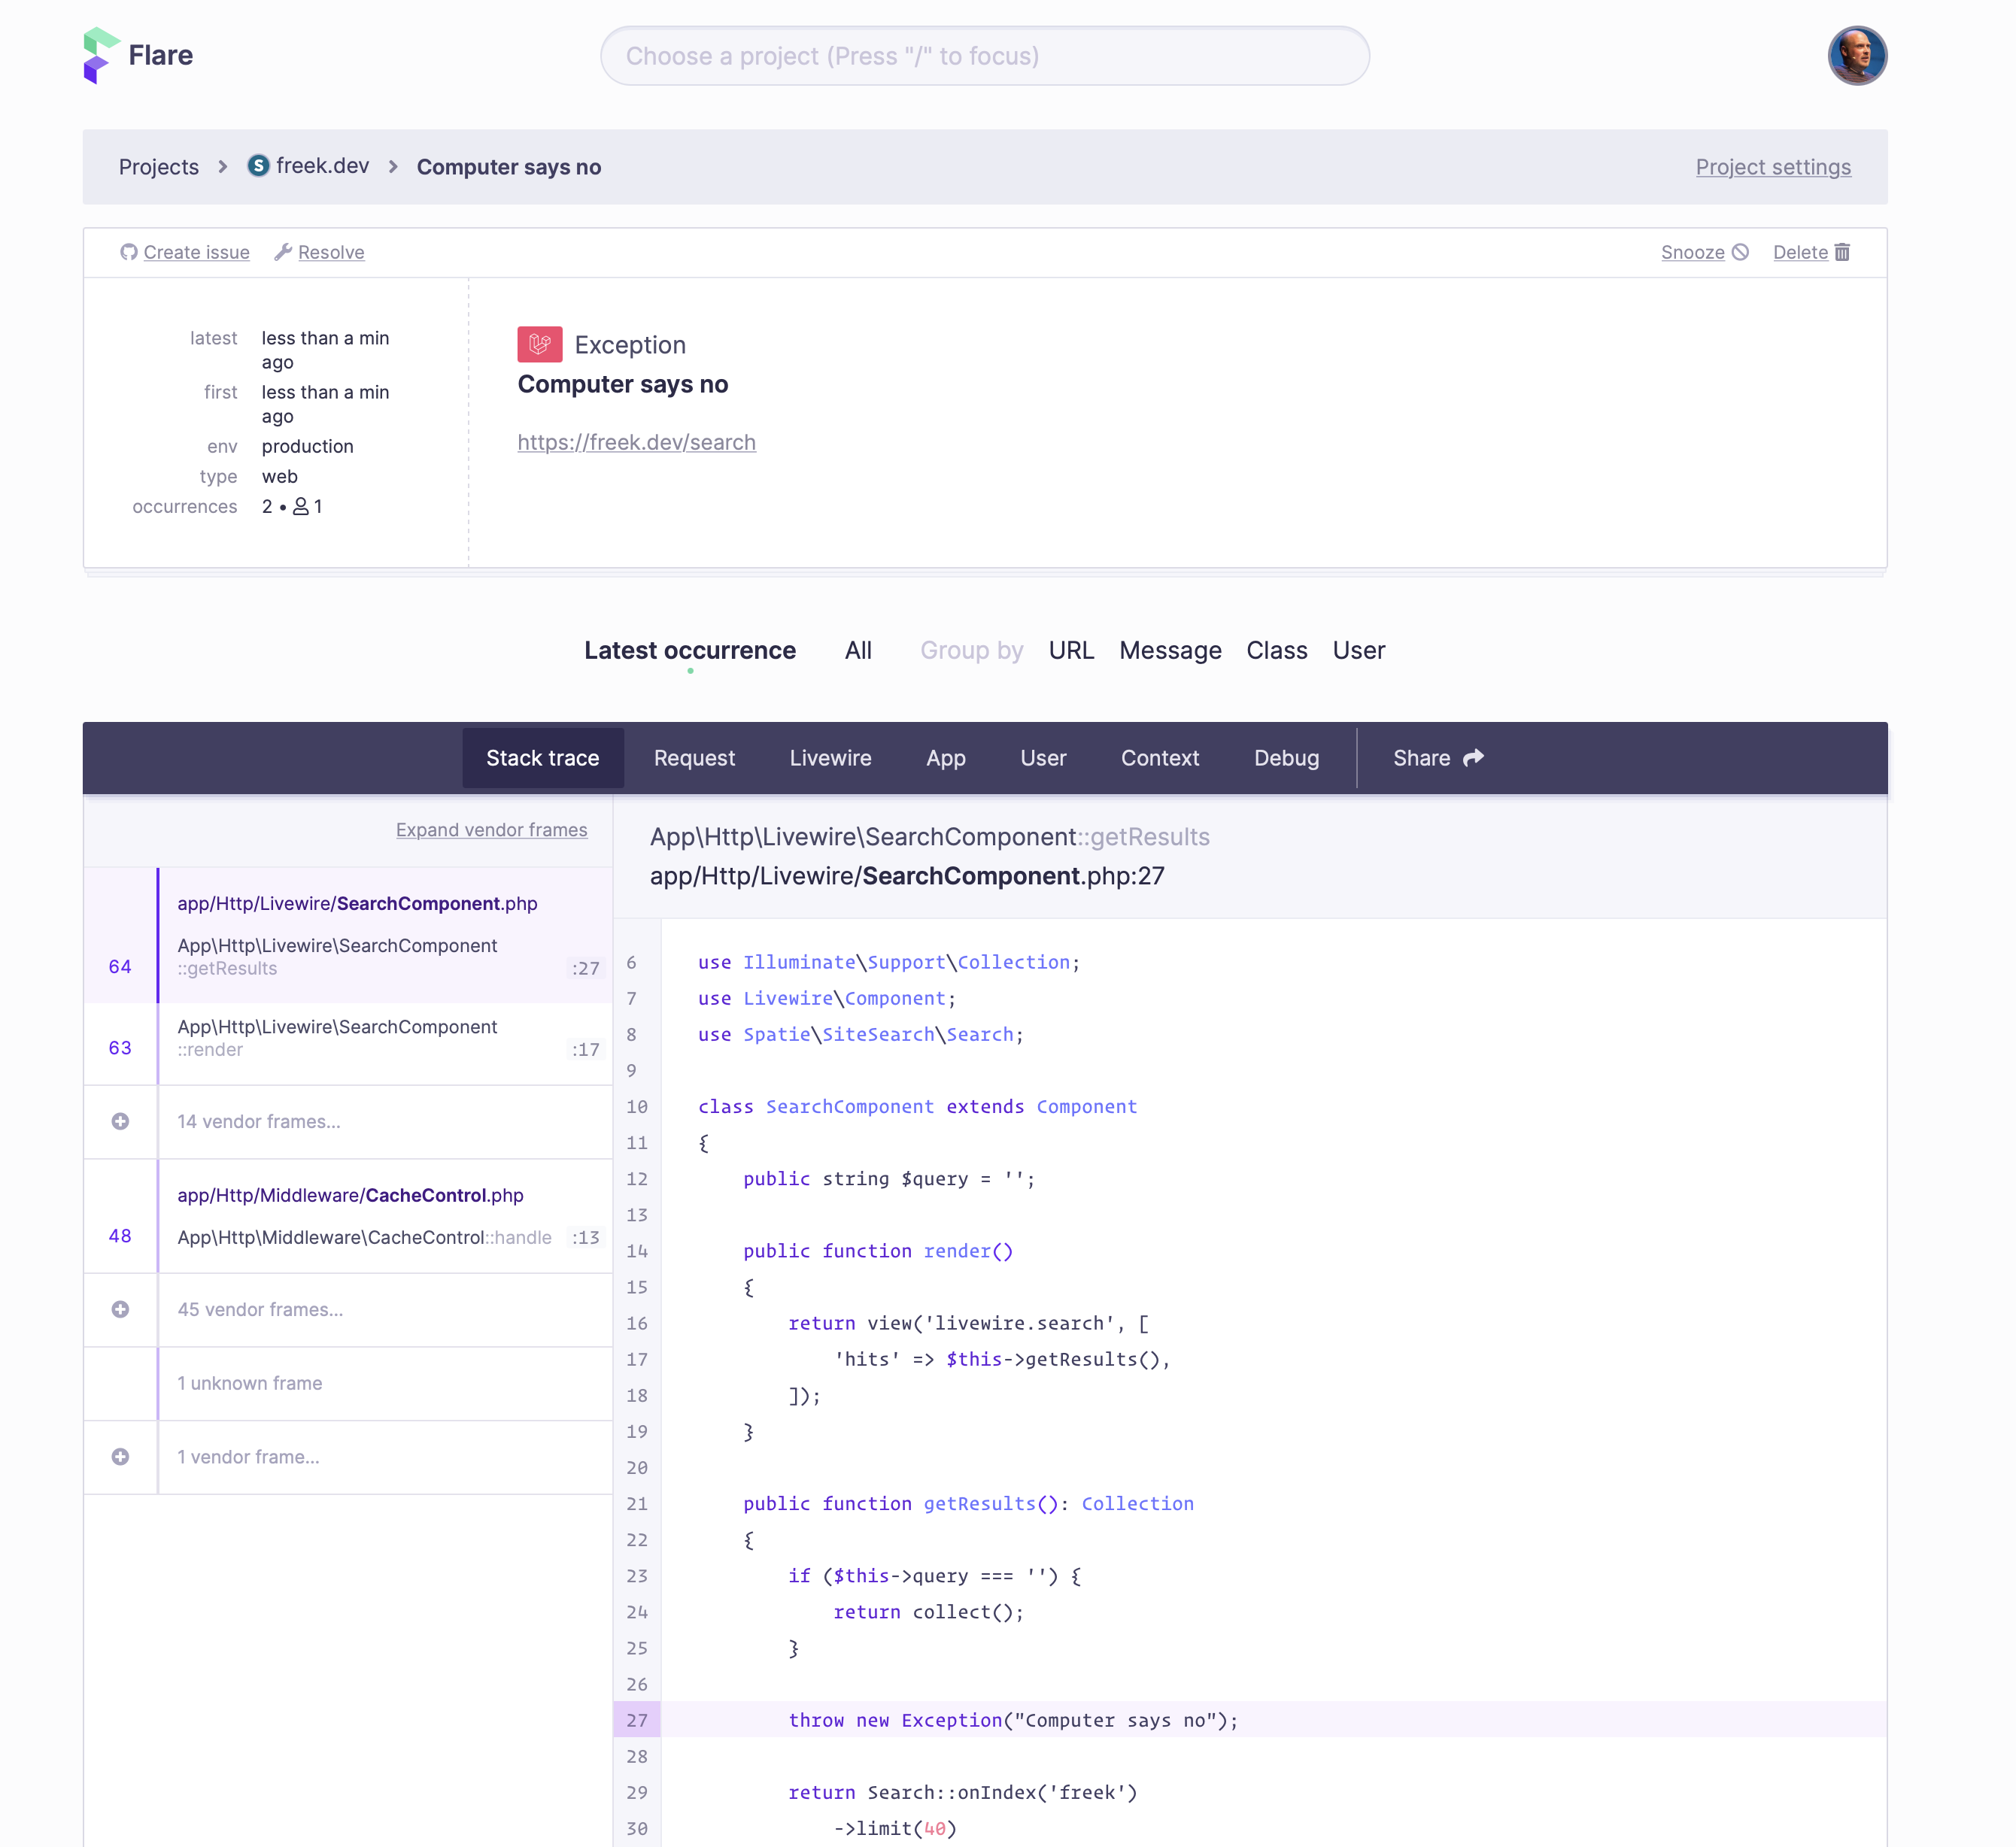Click the class SearchComponent extends Component line
Viewport: 2016px width, 1847px height.
click(x=917, y=1106)
